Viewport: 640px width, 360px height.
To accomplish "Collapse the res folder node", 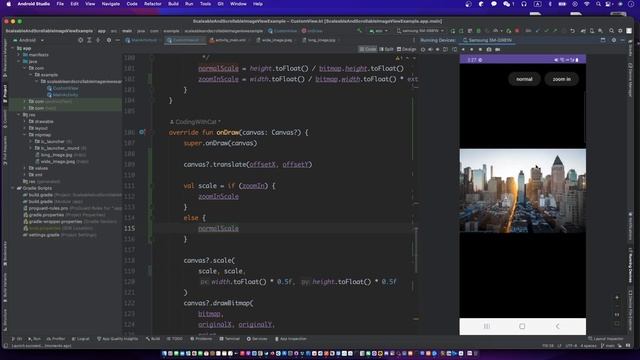I will point(19,115).
